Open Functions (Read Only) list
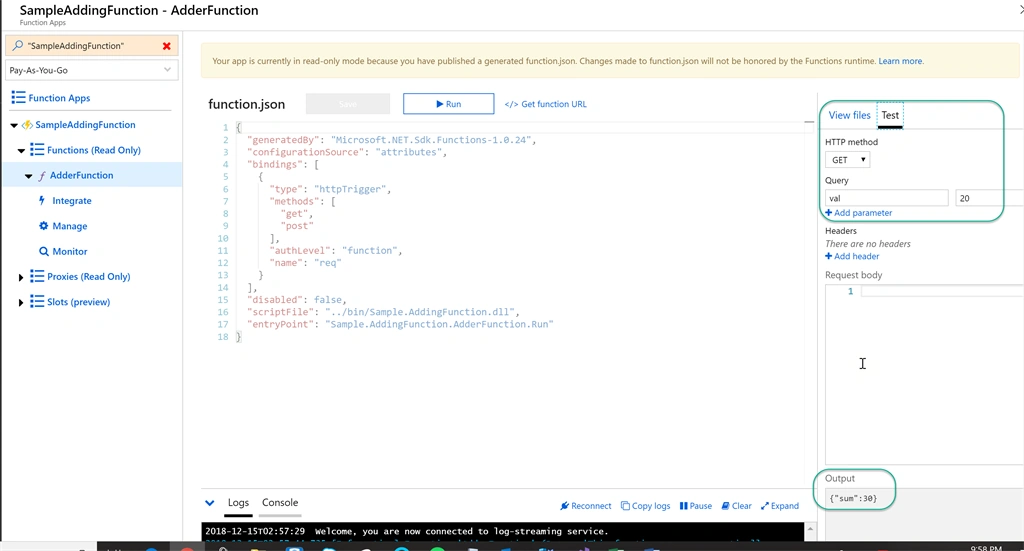The height and width of the screenshot is (551, 1024). 93,150
